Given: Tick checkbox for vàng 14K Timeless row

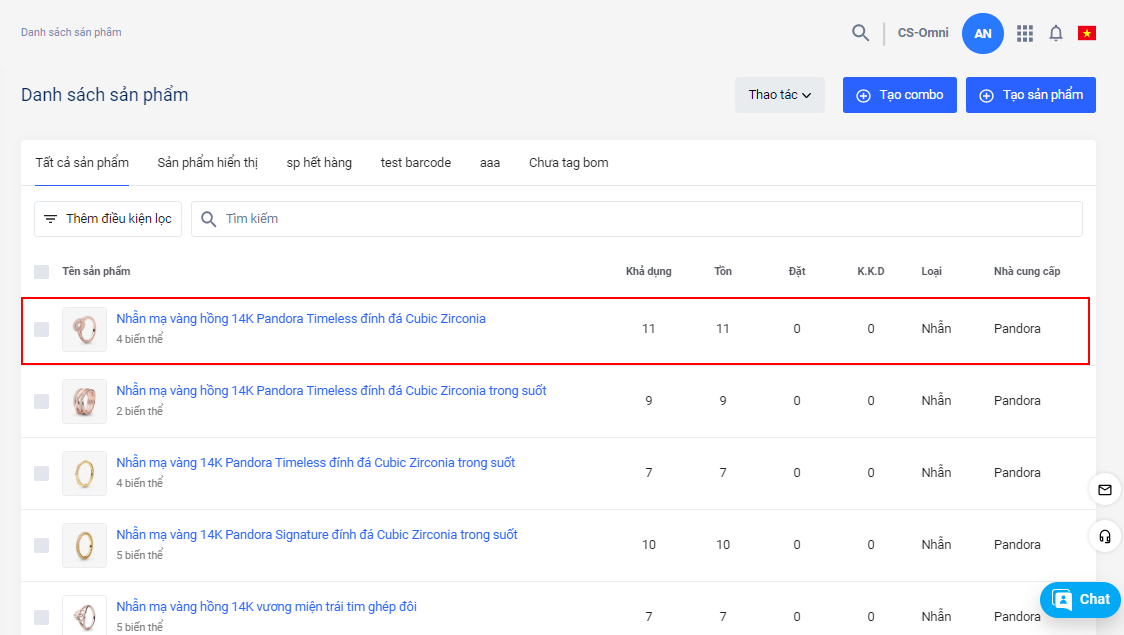Looking at the screenshot, I should 42,473.
